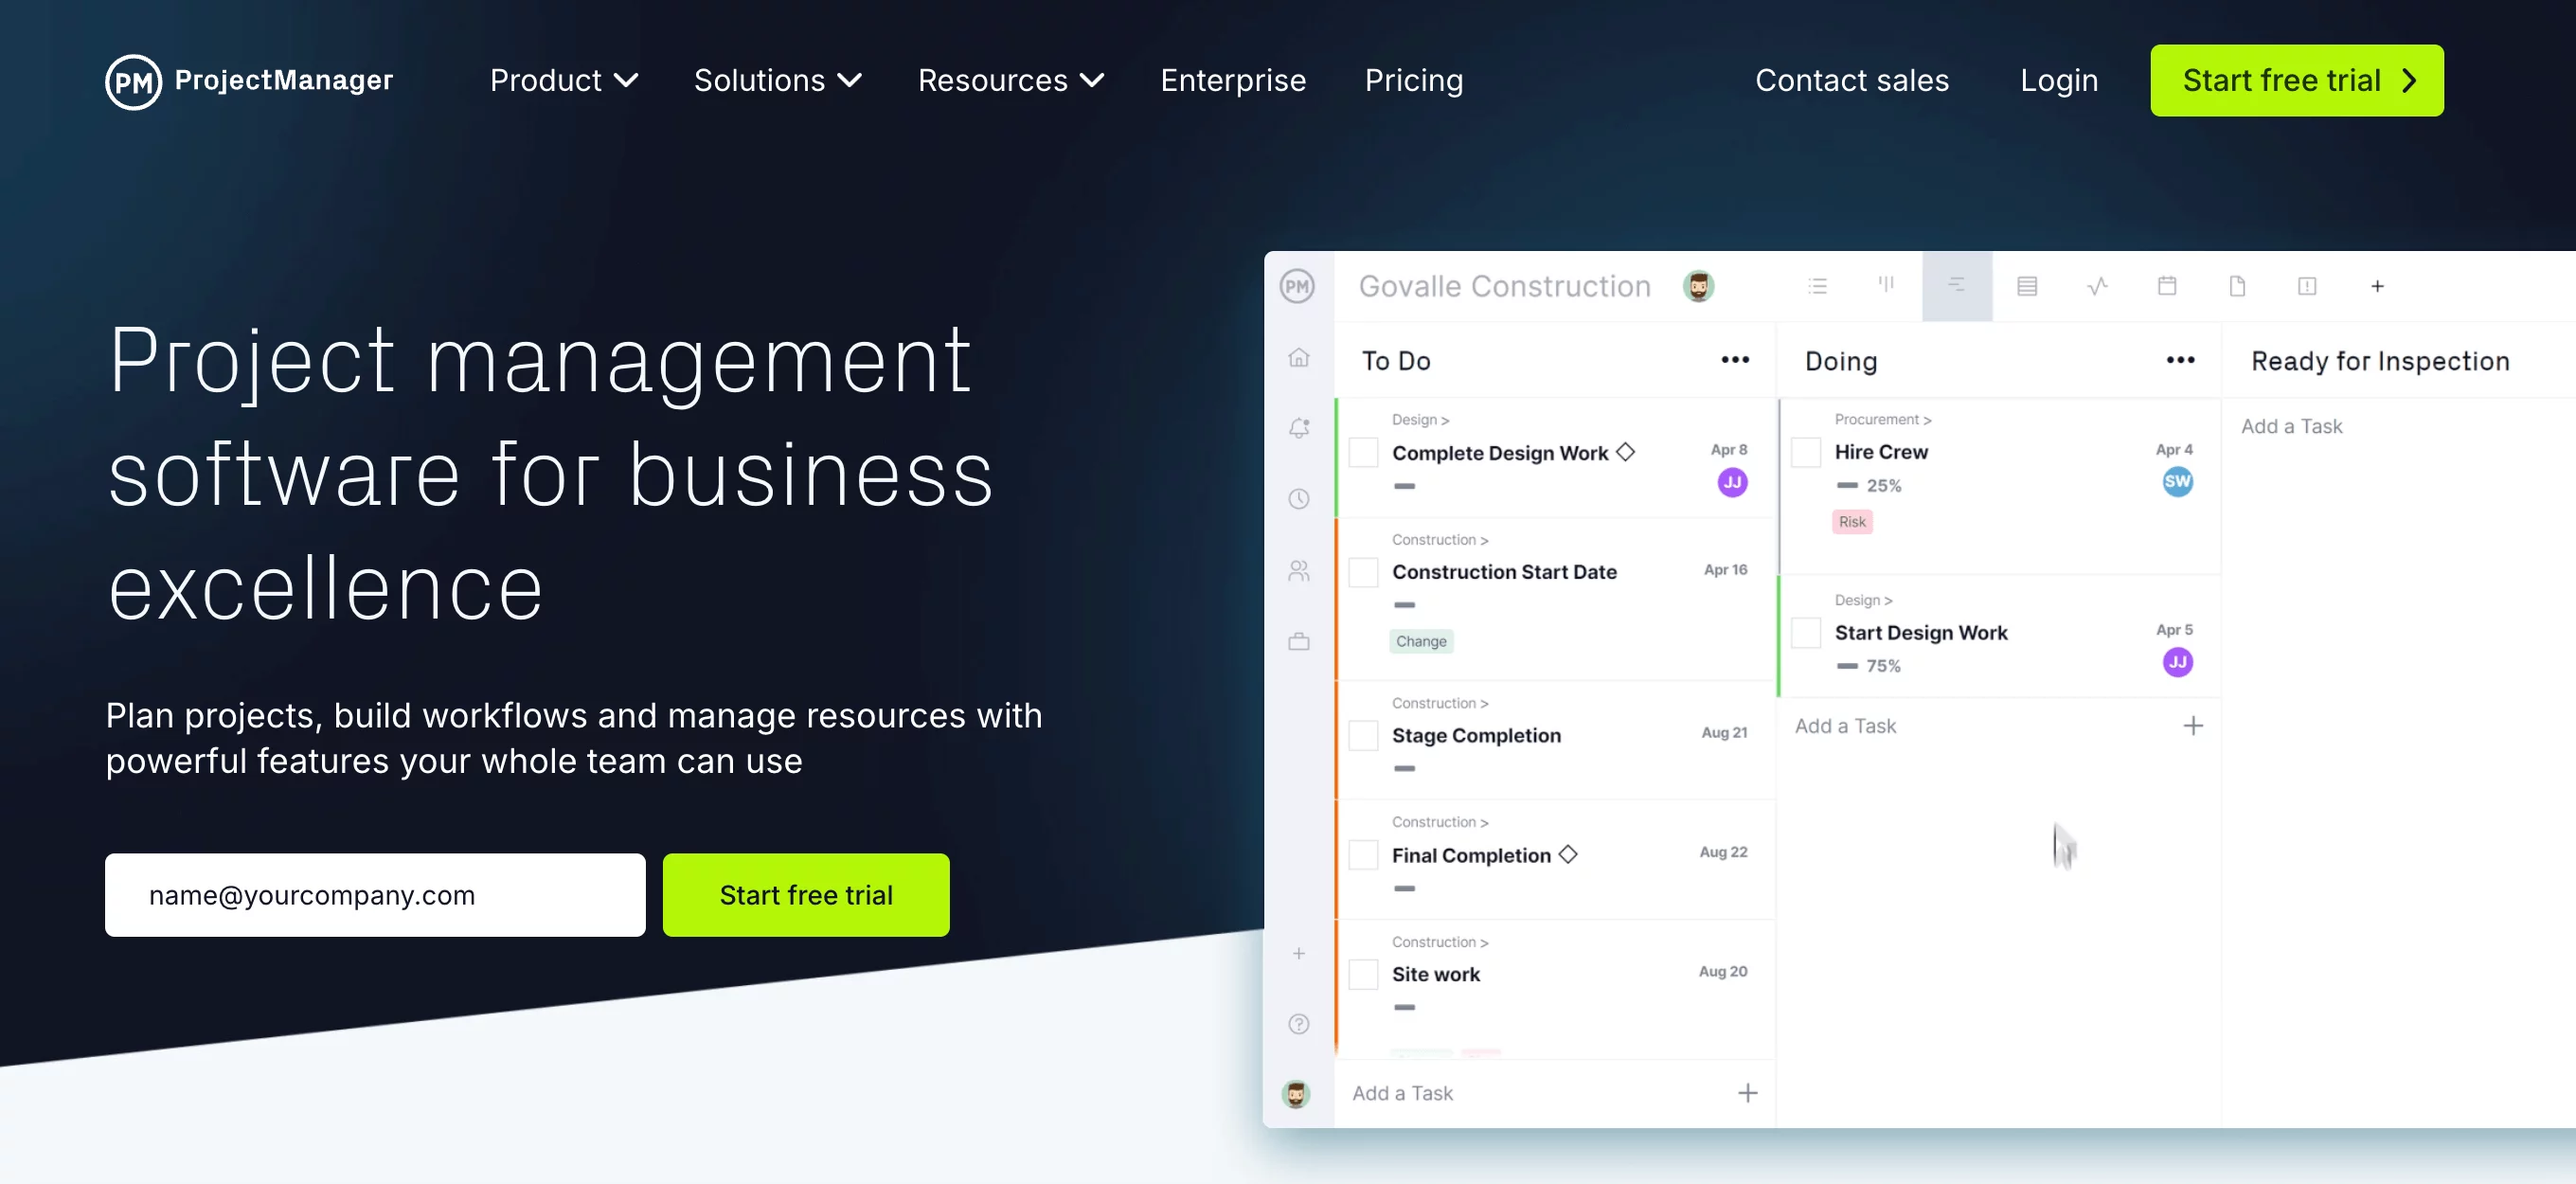Click Start Design Work 75% progress indicator
Image resolution: width=2576 pixels, height=1184 pixels.
click(x=1868, y=666)
